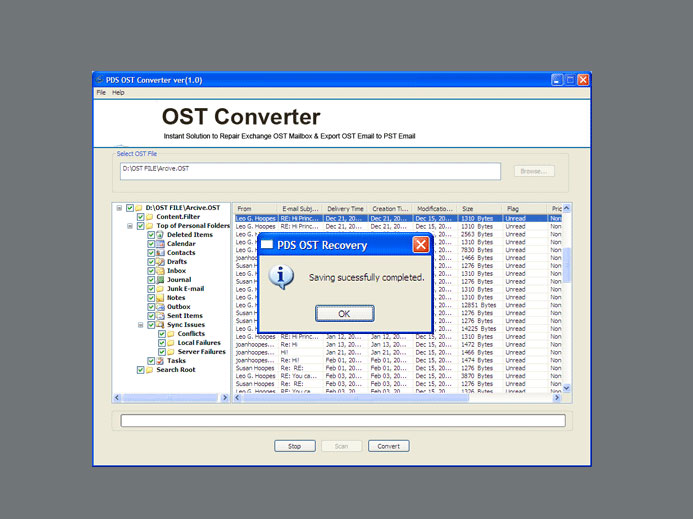
Task: Close the PDS OST Recovery dialog
Action: coord(421,244)
